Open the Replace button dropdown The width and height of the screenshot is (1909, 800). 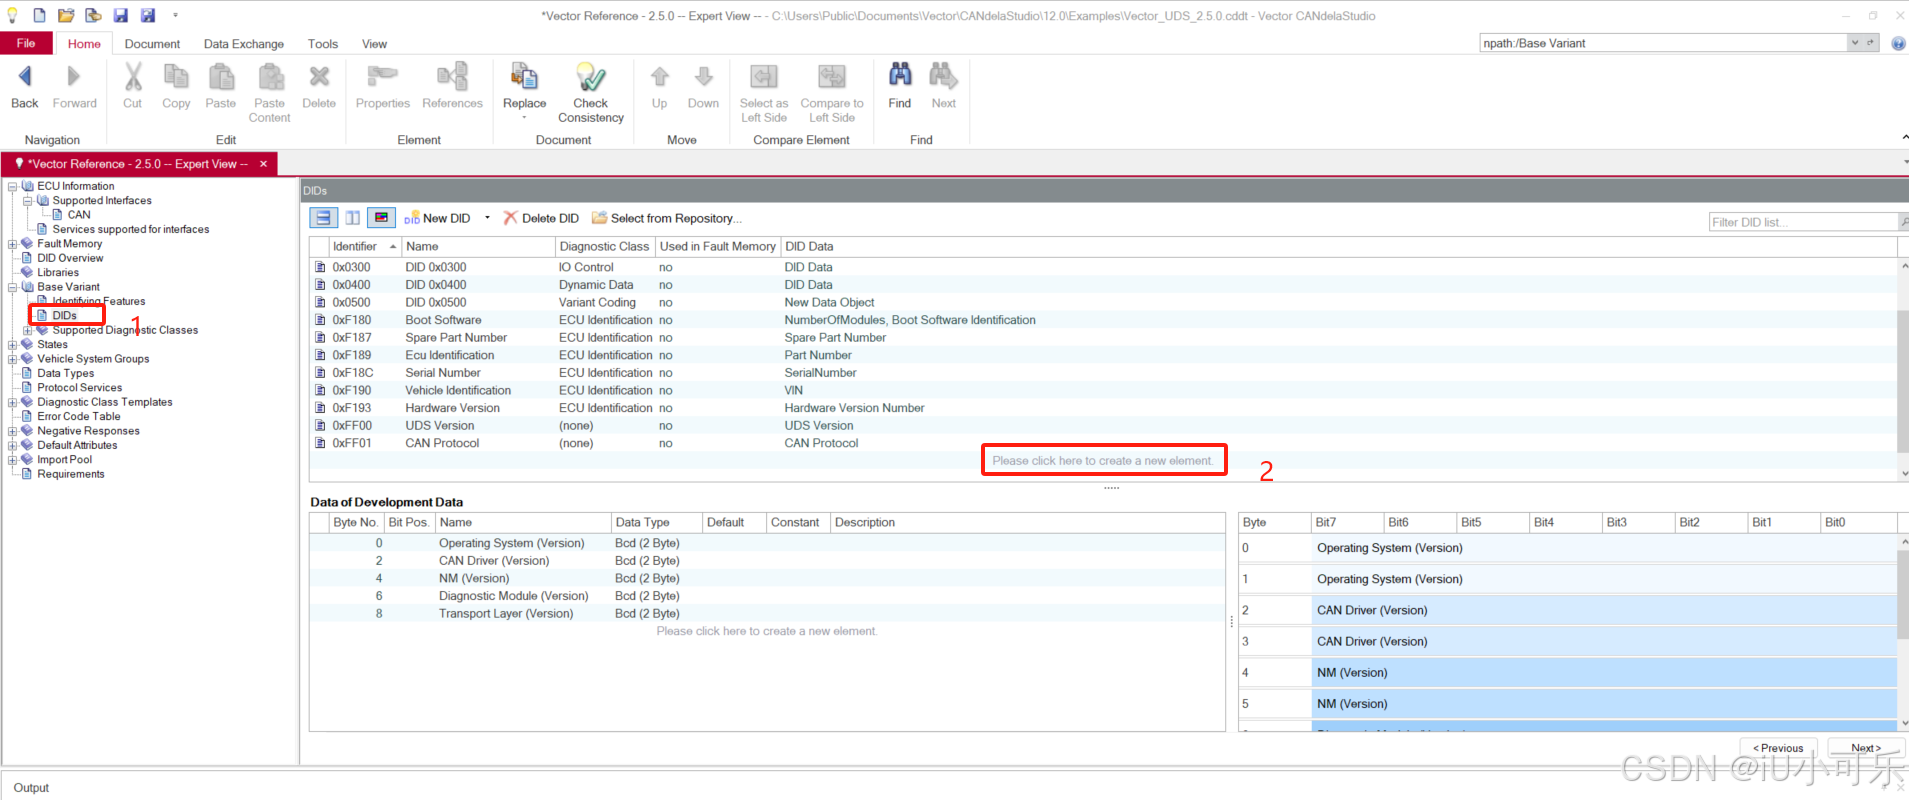[524, 118]
